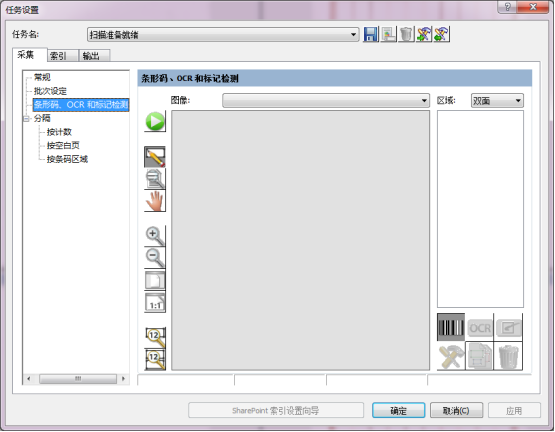Screen dimensions: 555x432
Task: Switch to the 输出 tab
Action: 95,56
